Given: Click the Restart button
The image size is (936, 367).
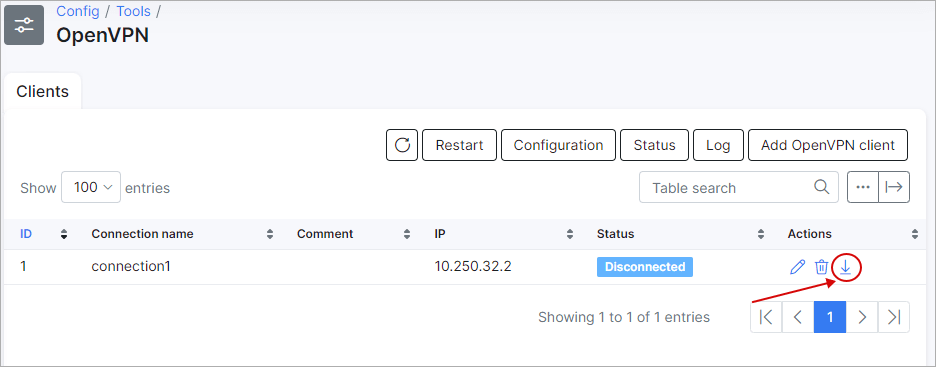Looking at the screenshot, I should tap(459, 145).
